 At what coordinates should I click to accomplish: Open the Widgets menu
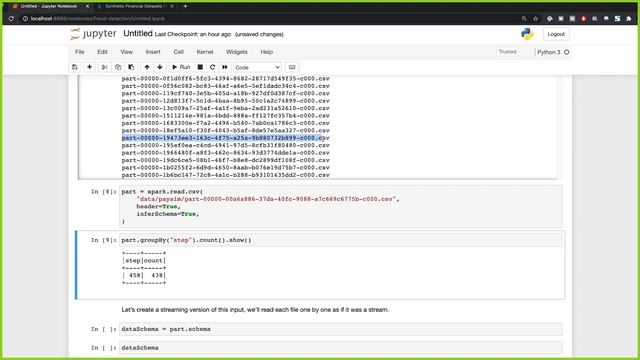237,52
